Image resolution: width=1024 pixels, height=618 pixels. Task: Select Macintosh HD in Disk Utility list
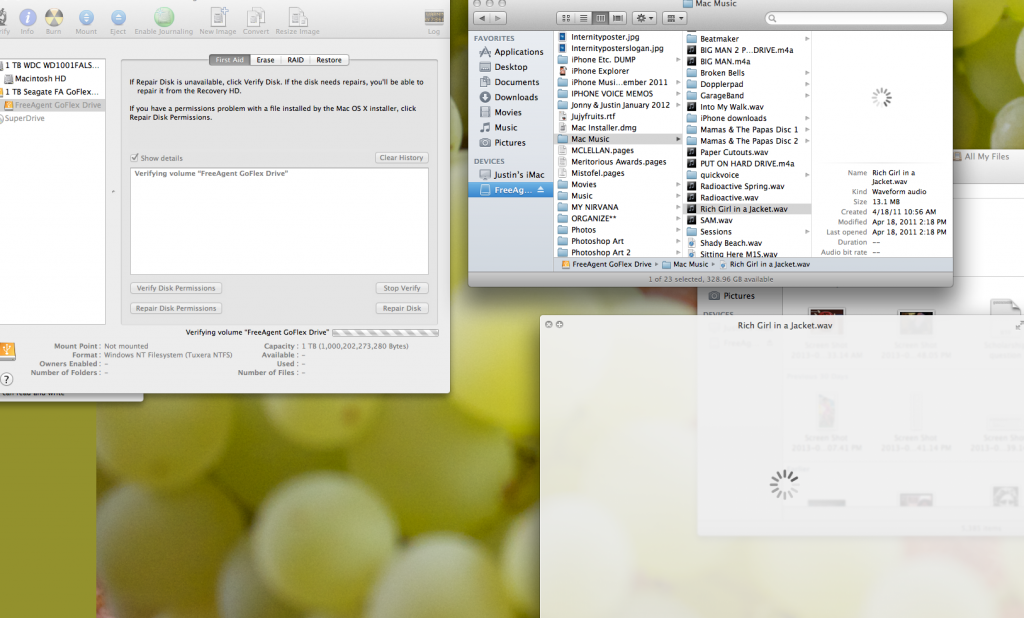(x=40, y=78)
